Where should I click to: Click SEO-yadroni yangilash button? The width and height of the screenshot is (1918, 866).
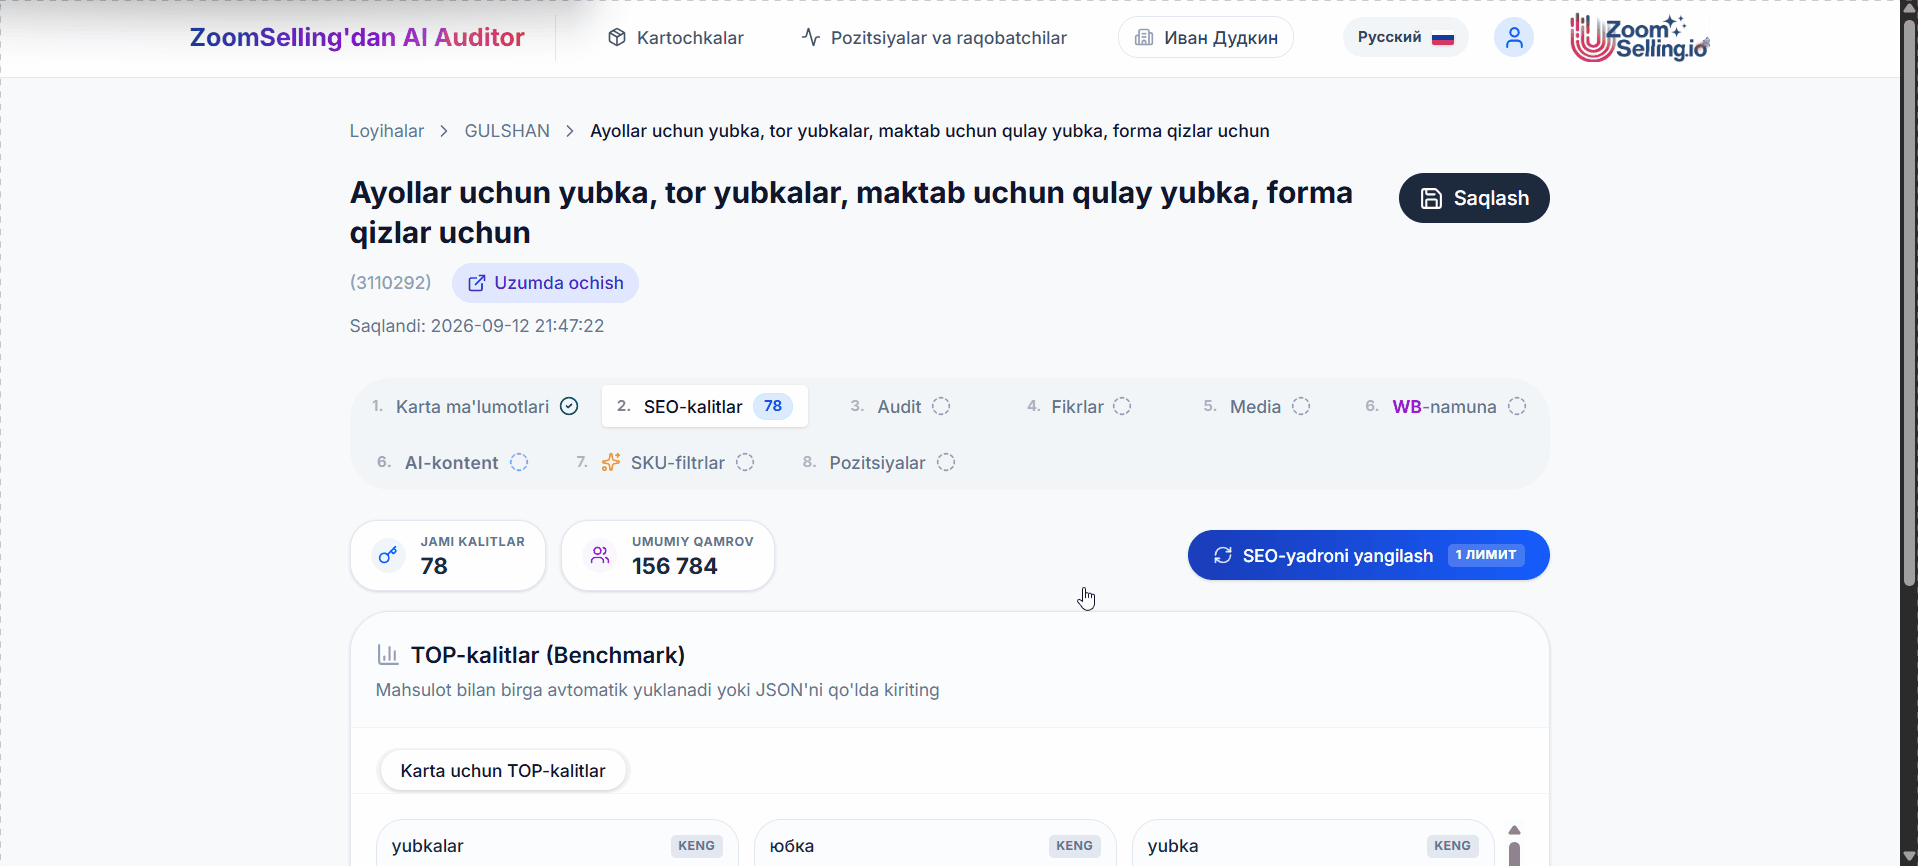(x=1368, y=555)
